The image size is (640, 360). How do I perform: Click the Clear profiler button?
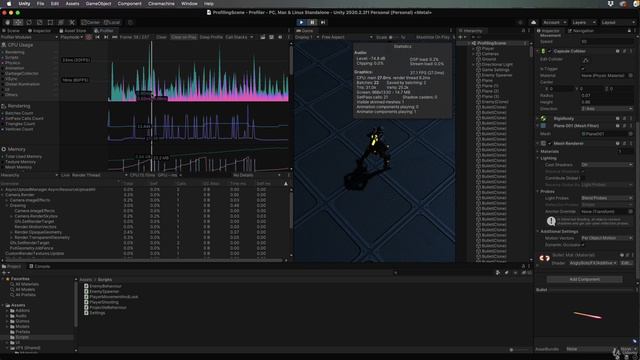point(162,37)
